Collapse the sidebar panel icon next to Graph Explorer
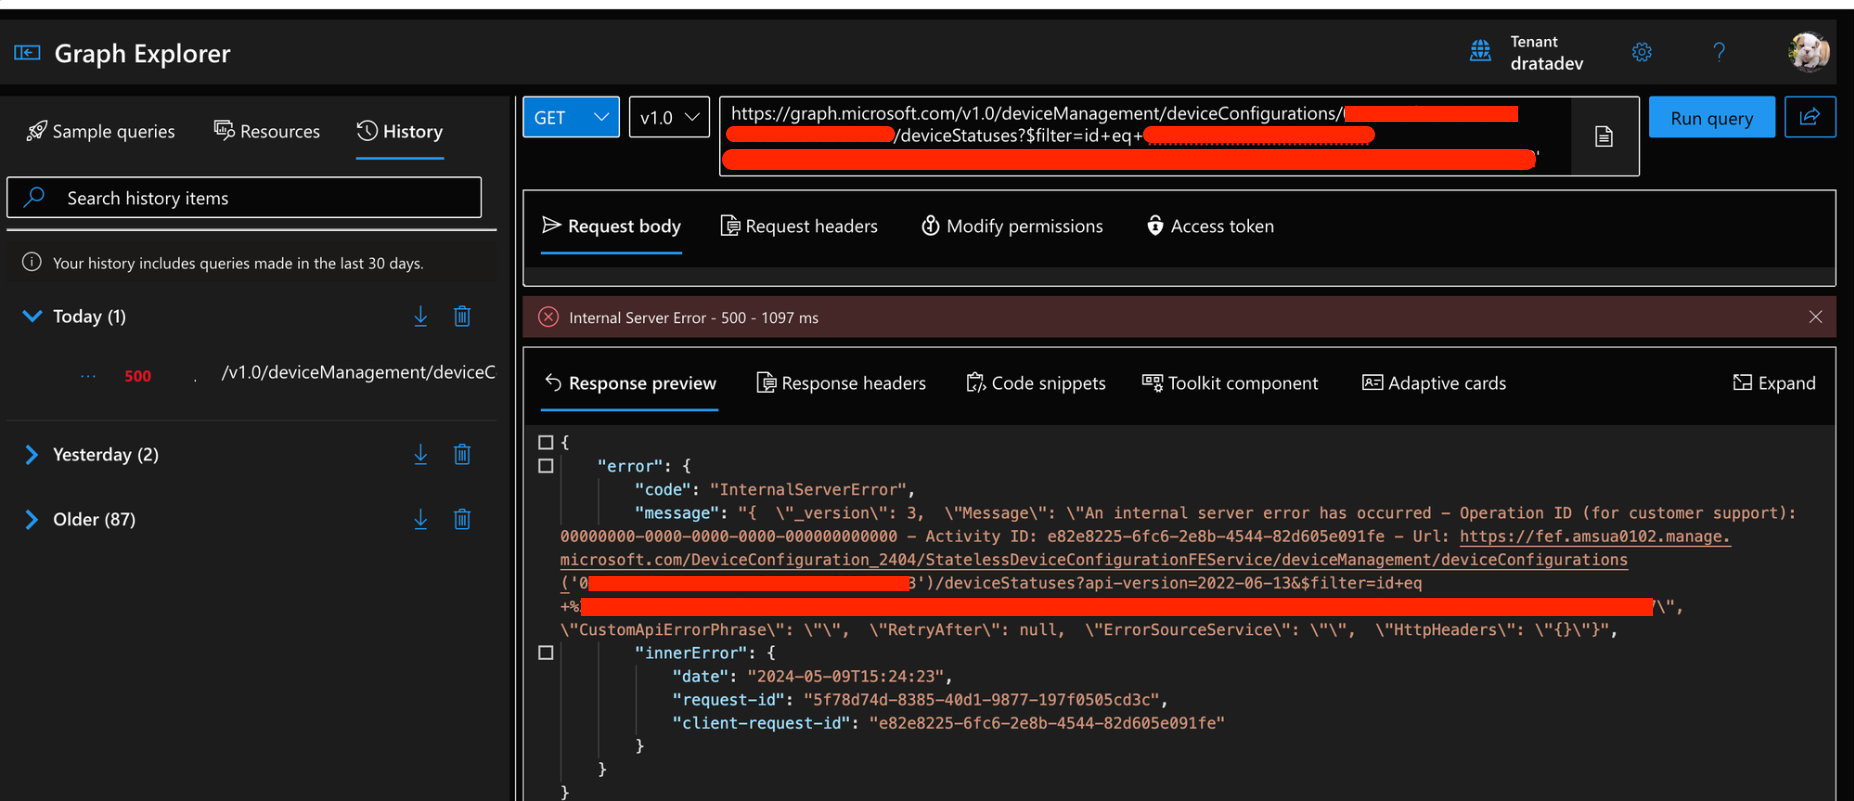This screenshot has width=1854, height=801. pos(27,53)
